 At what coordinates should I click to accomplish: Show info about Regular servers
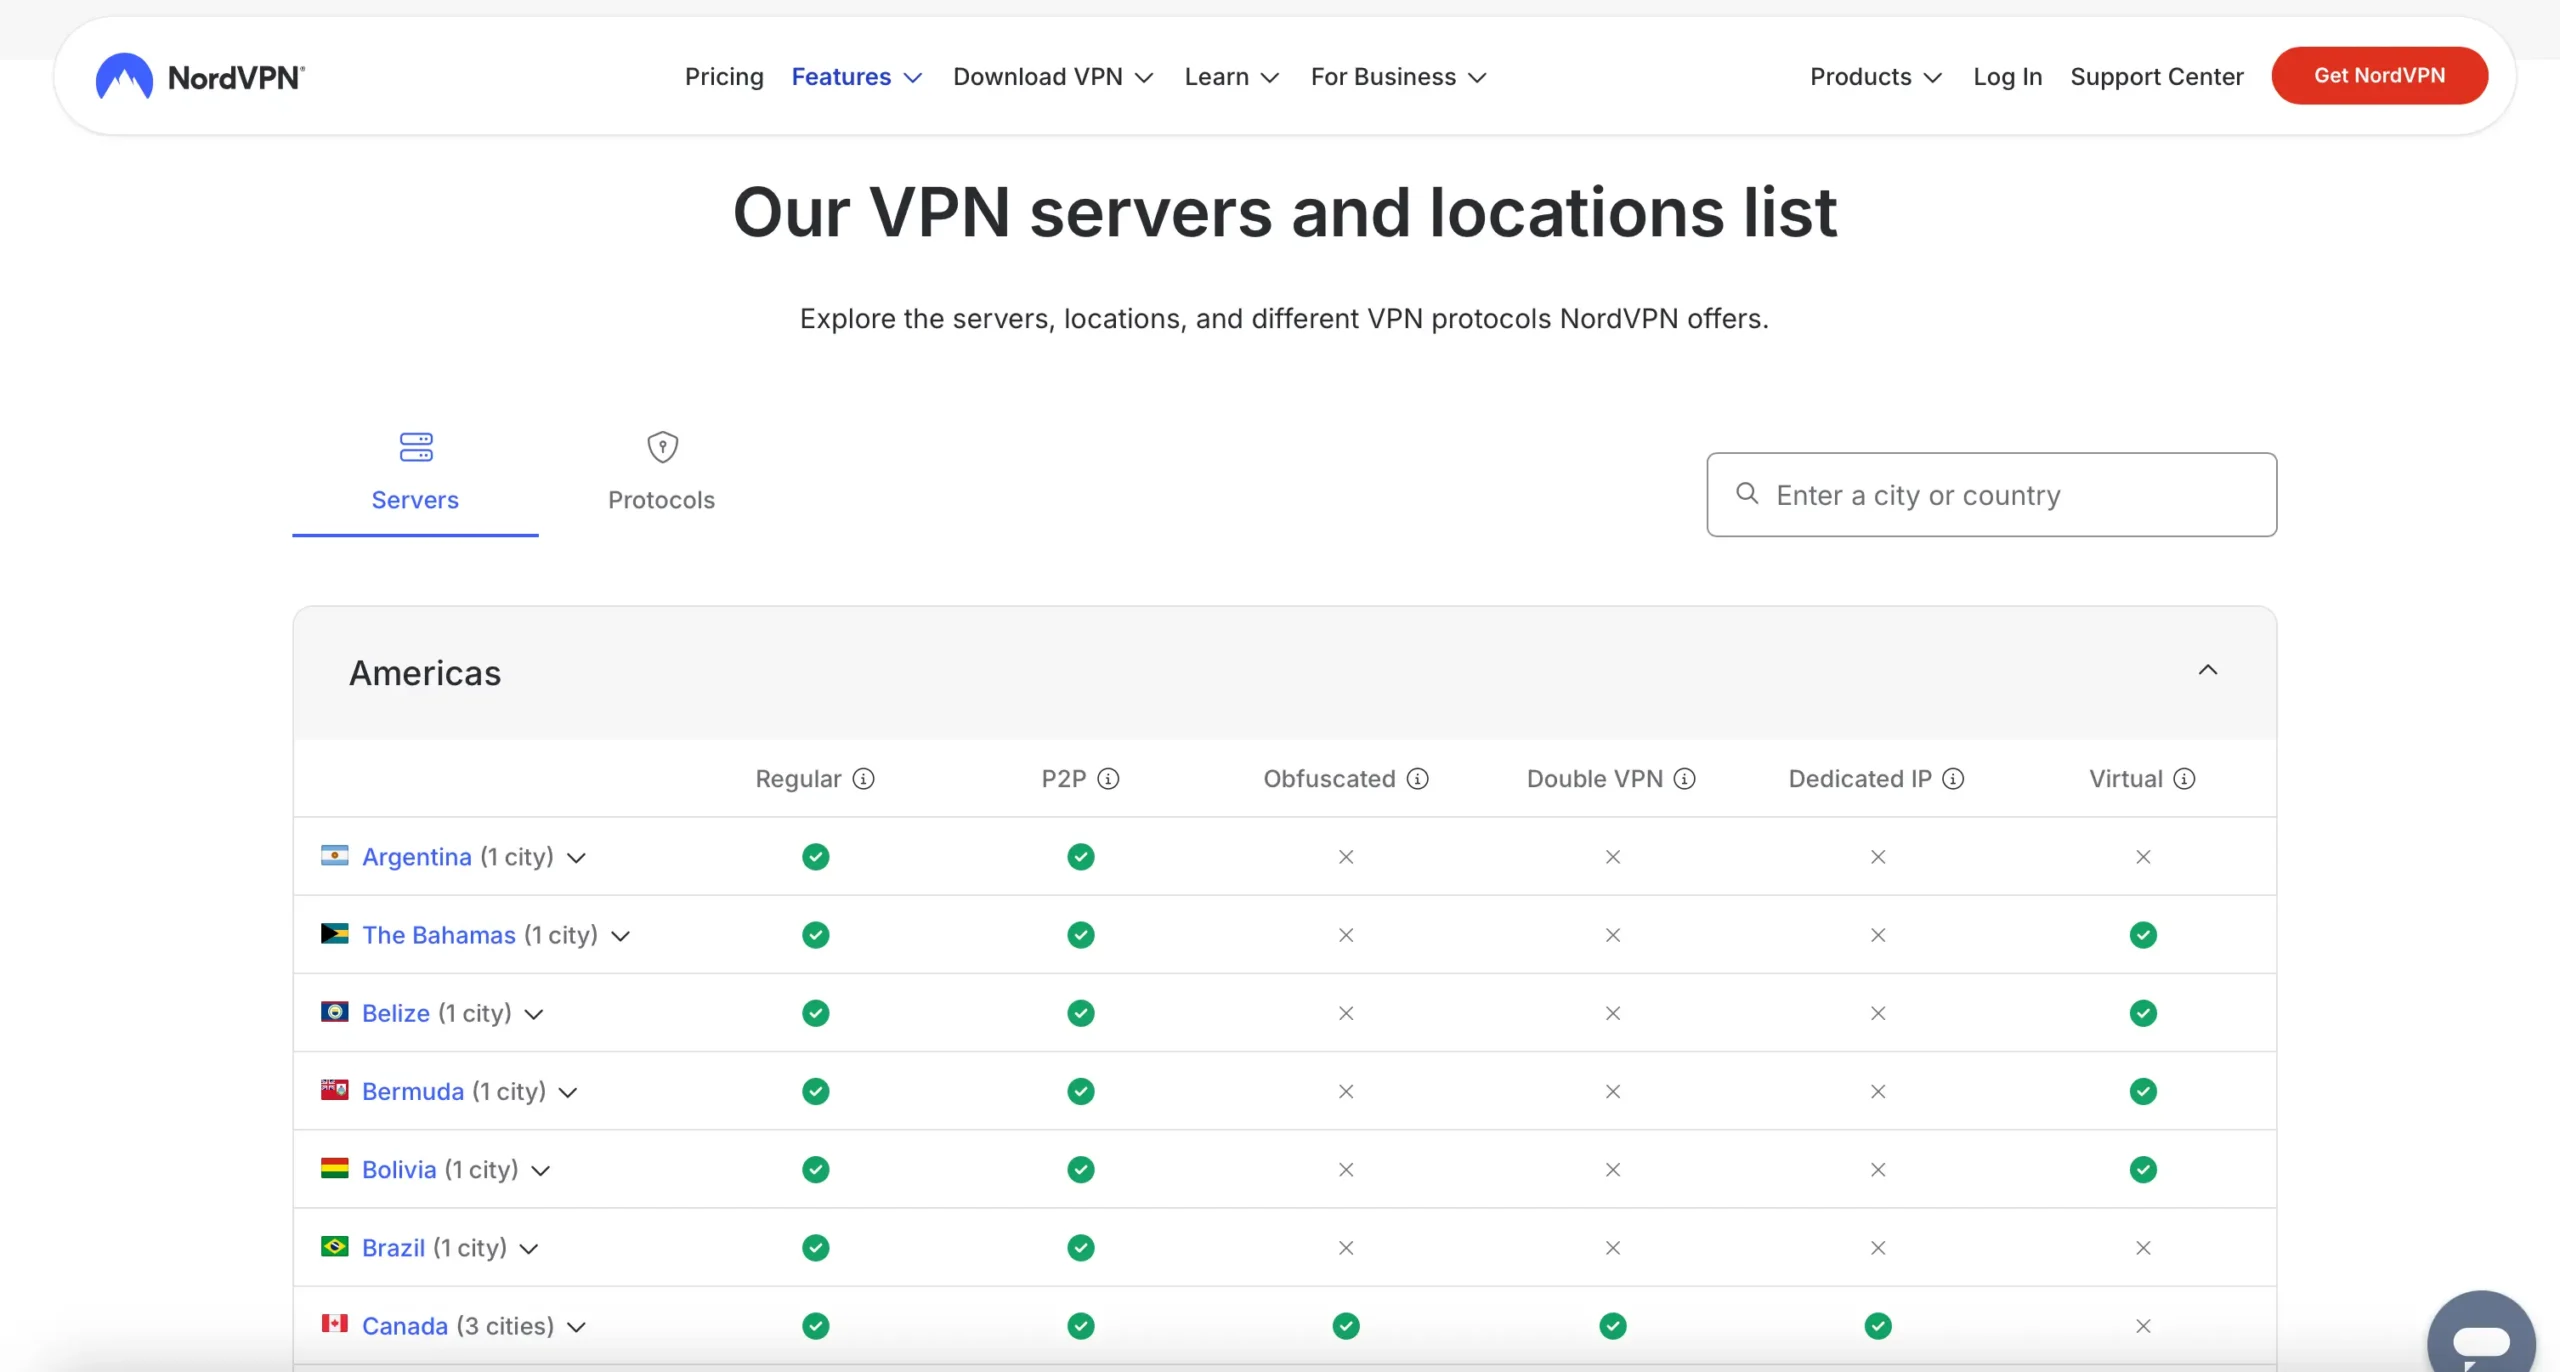[864, 779]
